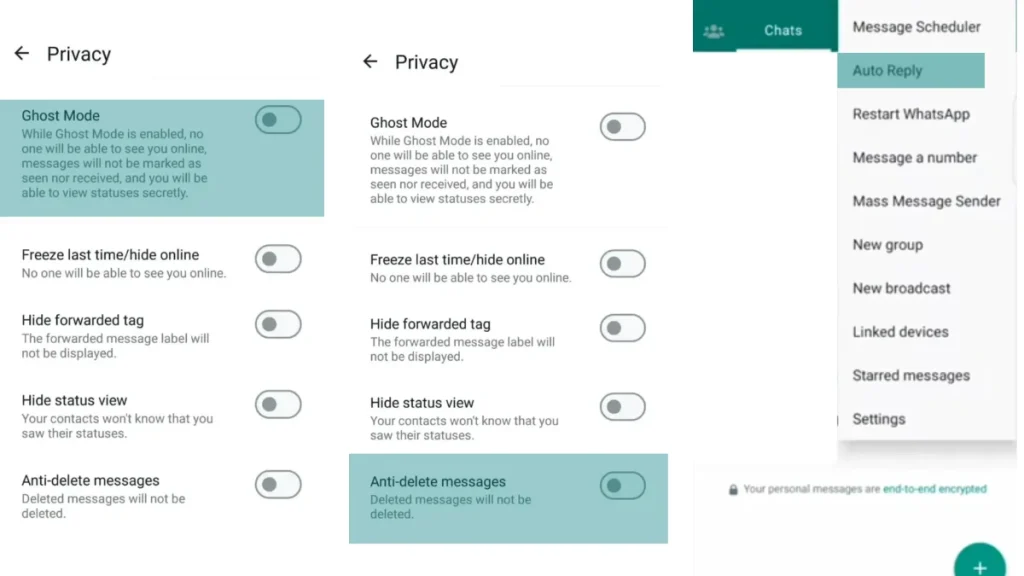Toggle Freeze last time/hide online
This screenshot has height=576, width=1024.
pos(278,259)
